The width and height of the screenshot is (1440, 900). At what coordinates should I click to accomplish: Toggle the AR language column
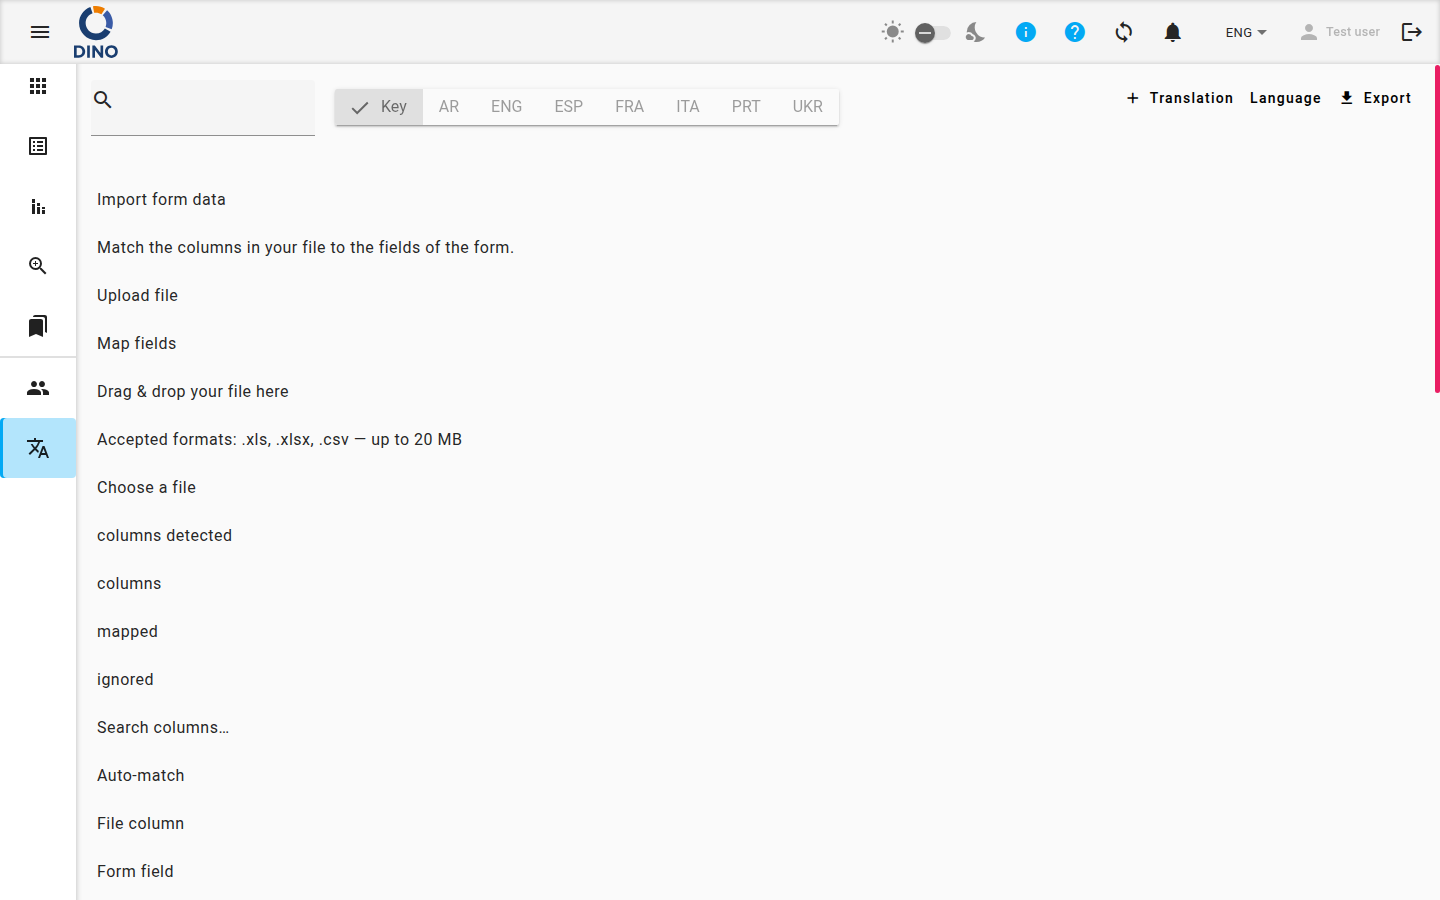point(449,107)
